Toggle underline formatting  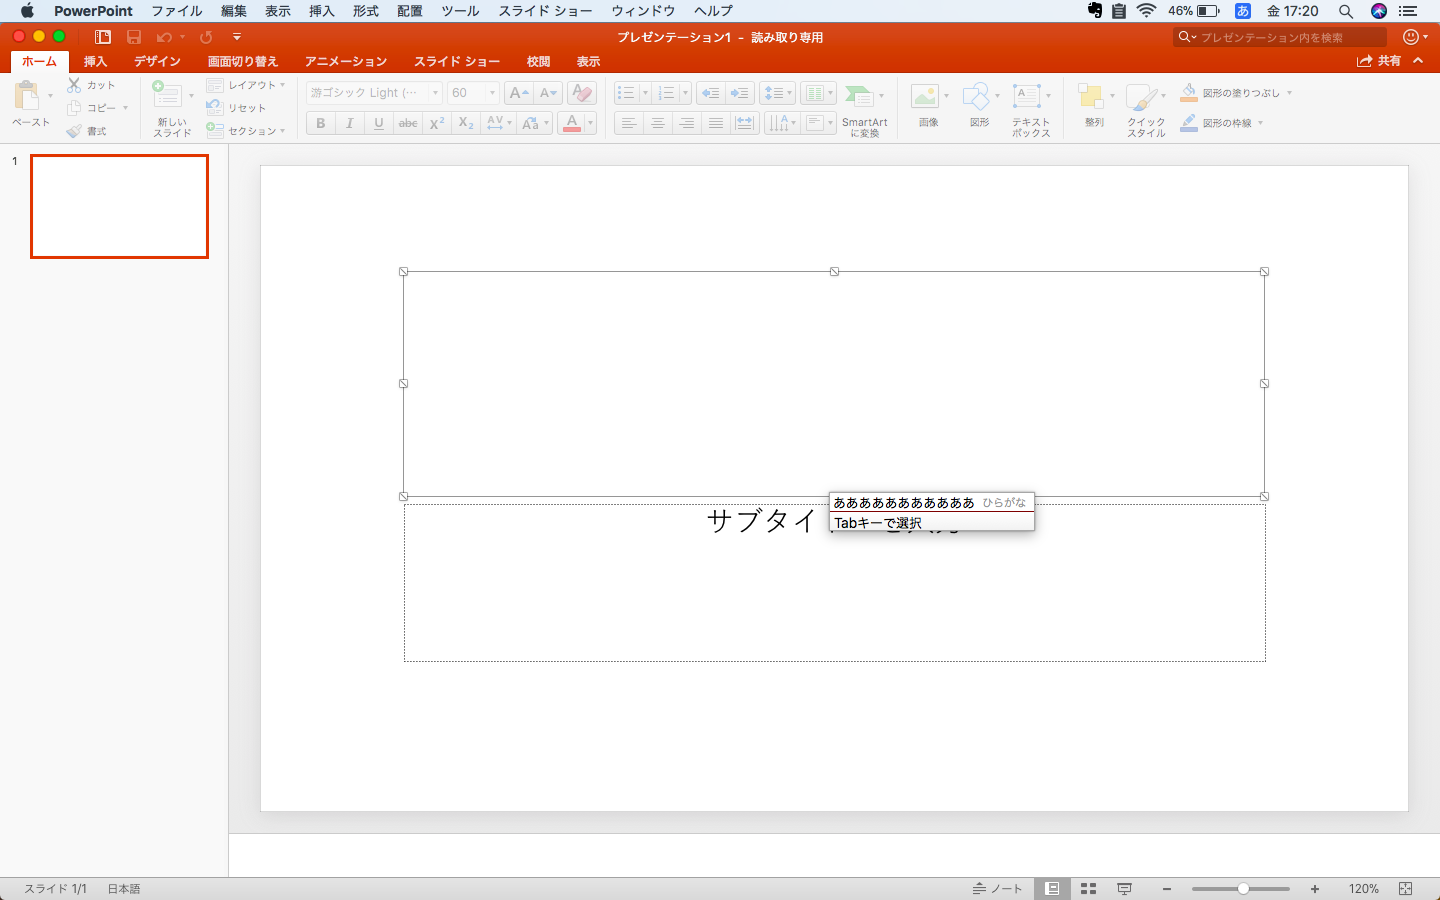pyautogui.click(x=378, y=123)
